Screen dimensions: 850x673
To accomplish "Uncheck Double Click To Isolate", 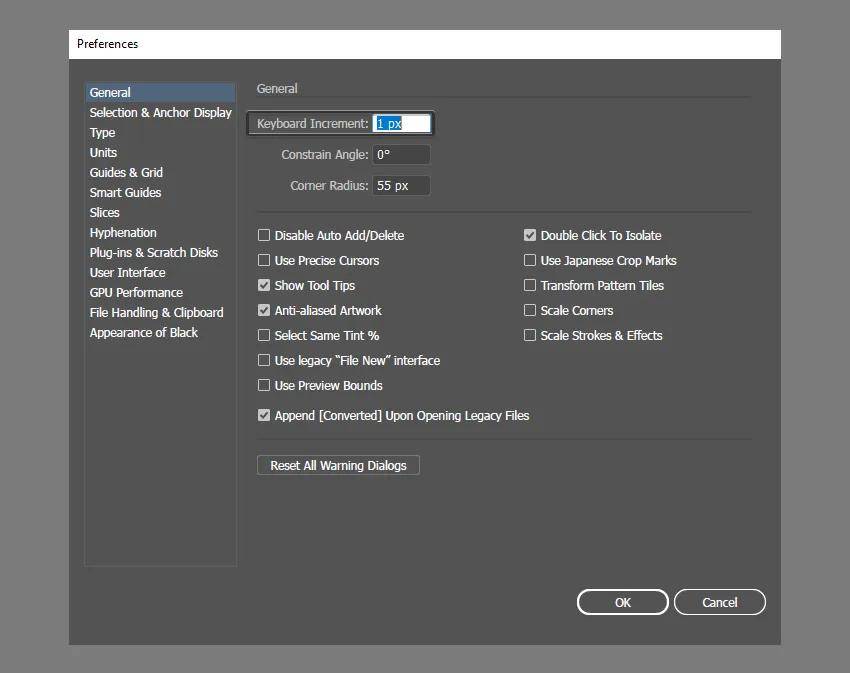I will pyautogui.click(x=530, y=236).
